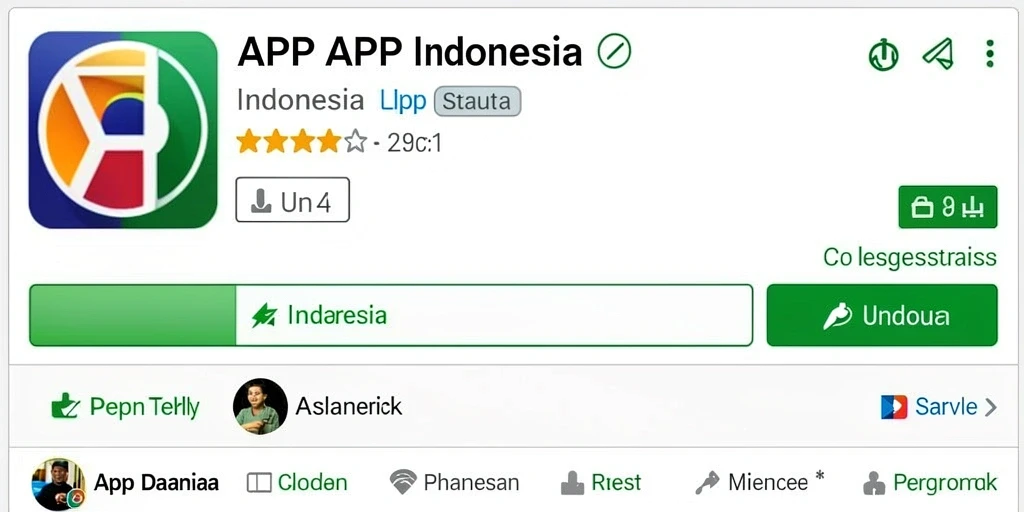Click the green Undoua button

pos(882,315)
